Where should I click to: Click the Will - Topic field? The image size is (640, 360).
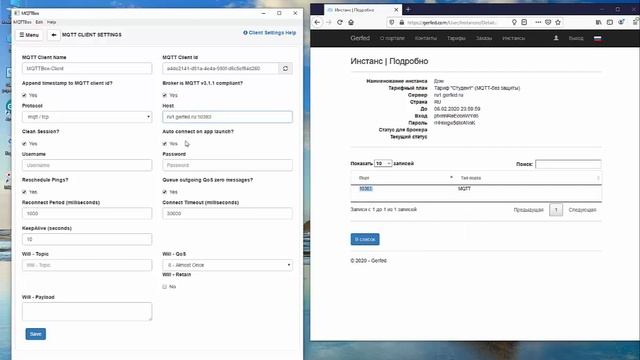87,265
